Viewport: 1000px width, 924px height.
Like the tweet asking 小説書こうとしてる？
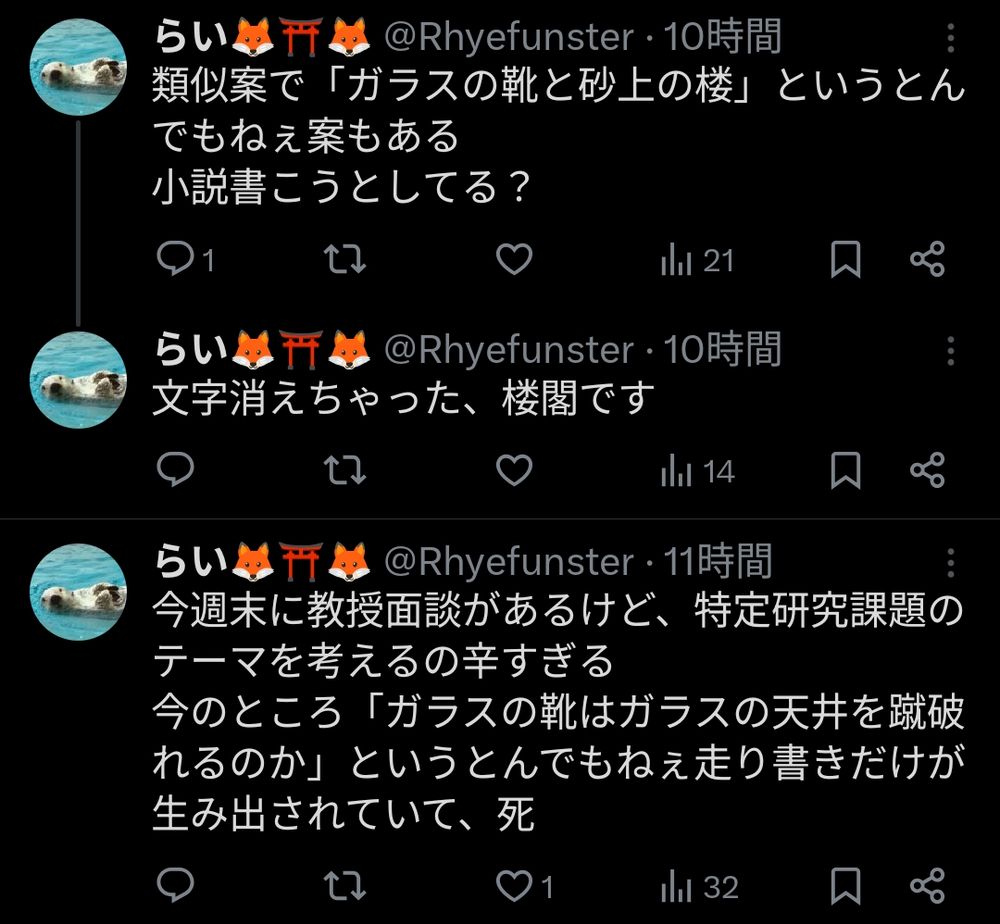(x=514, y=261)
